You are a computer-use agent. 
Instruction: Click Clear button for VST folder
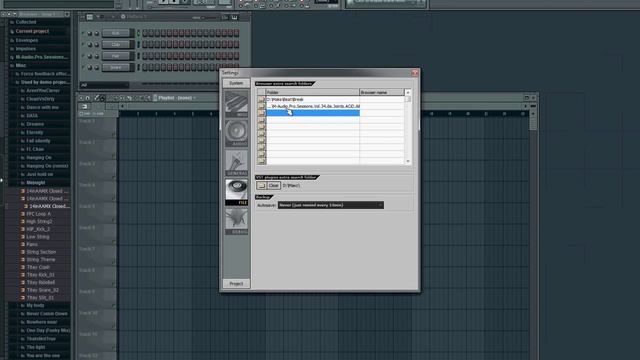274,186
